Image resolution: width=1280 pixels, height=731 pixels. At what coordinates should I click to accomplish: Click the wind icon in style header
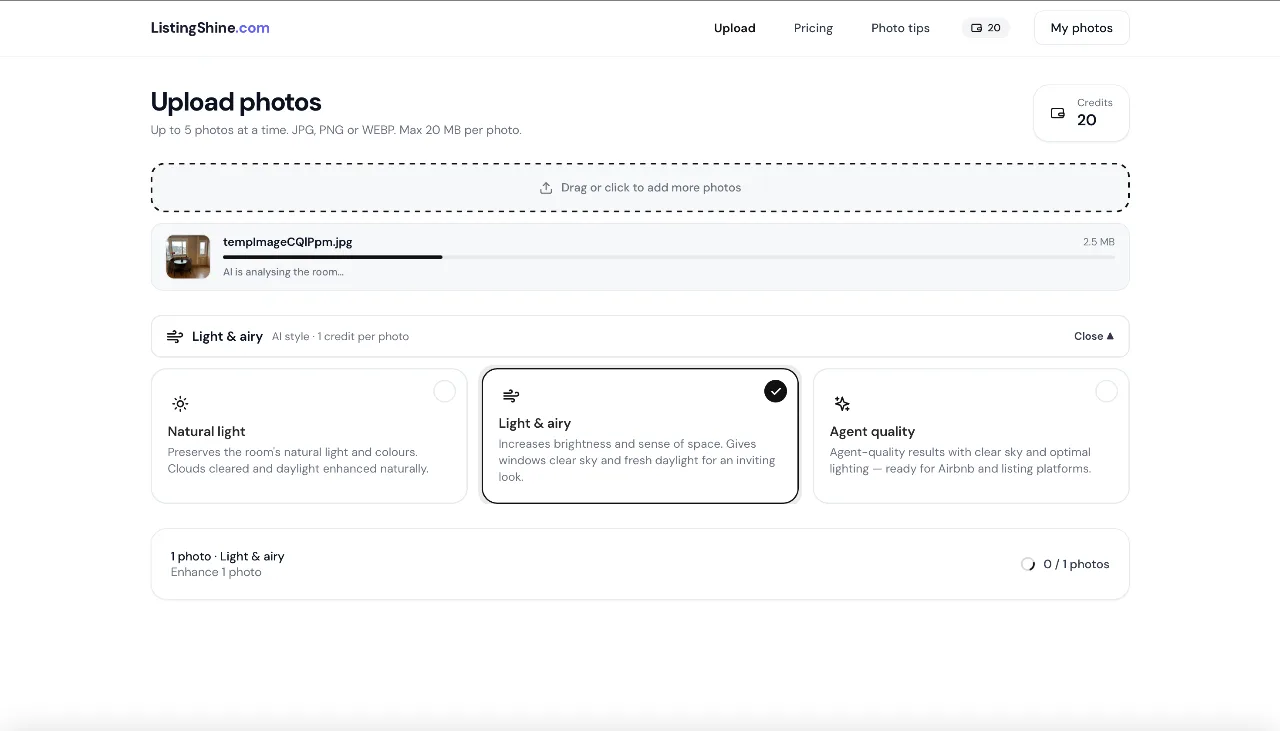175,336
